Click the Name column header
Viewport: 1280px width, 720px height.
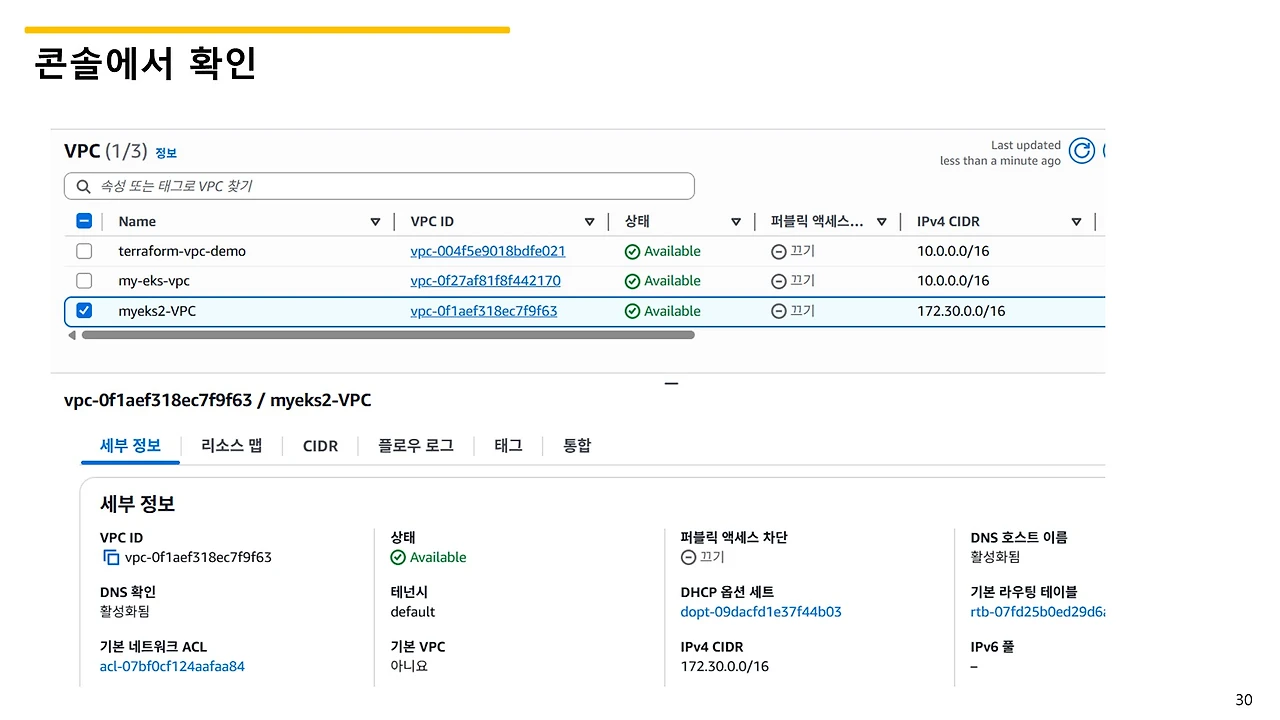pos(137,222)
